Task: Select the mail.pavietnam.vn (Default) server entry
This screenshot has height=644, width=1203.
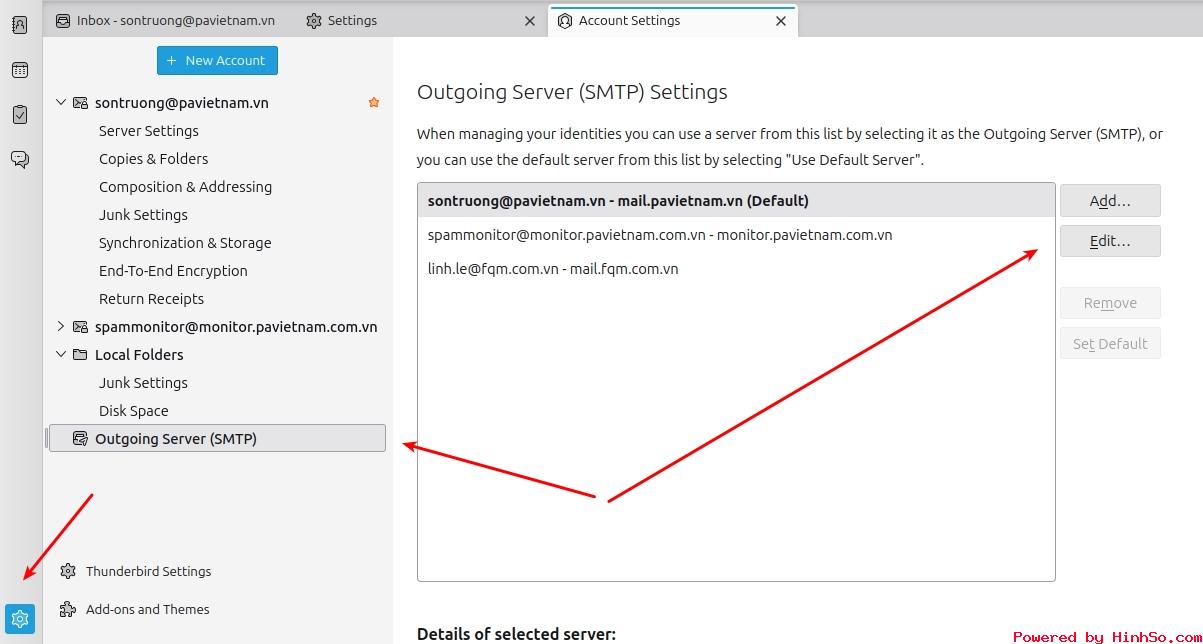Action: 736,200
